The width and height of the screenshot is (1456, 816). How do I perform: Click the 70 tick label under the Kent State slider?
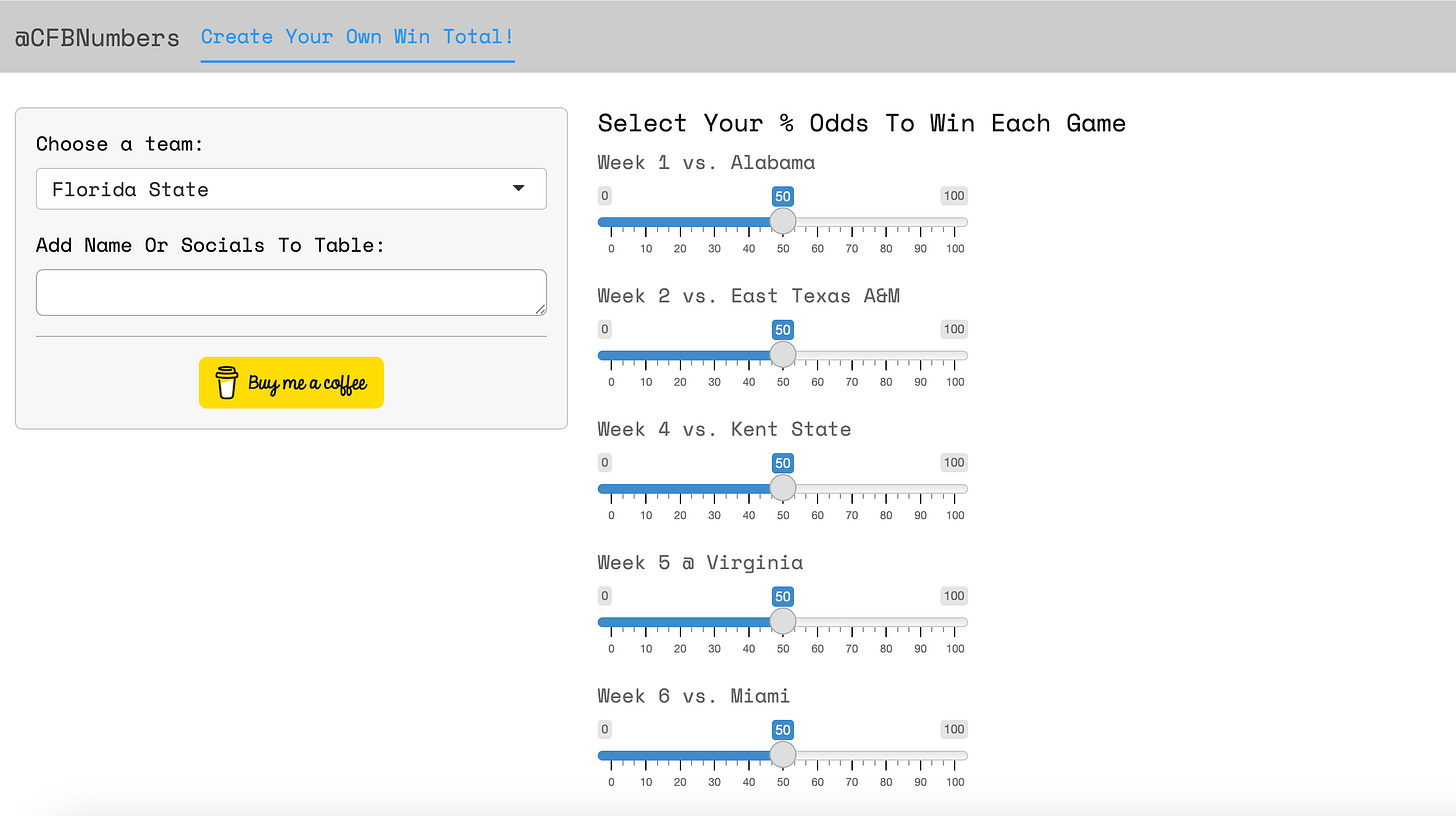(852, 516)
